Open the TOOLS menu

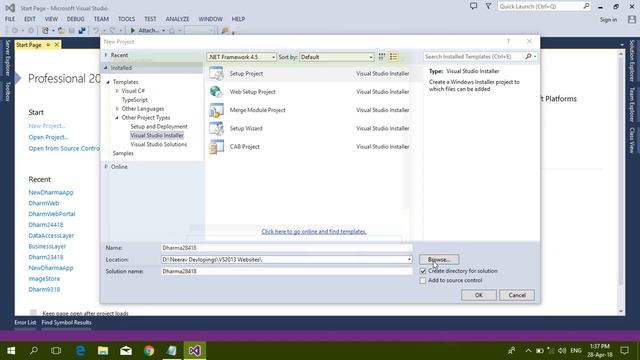[x=126, y=19]
